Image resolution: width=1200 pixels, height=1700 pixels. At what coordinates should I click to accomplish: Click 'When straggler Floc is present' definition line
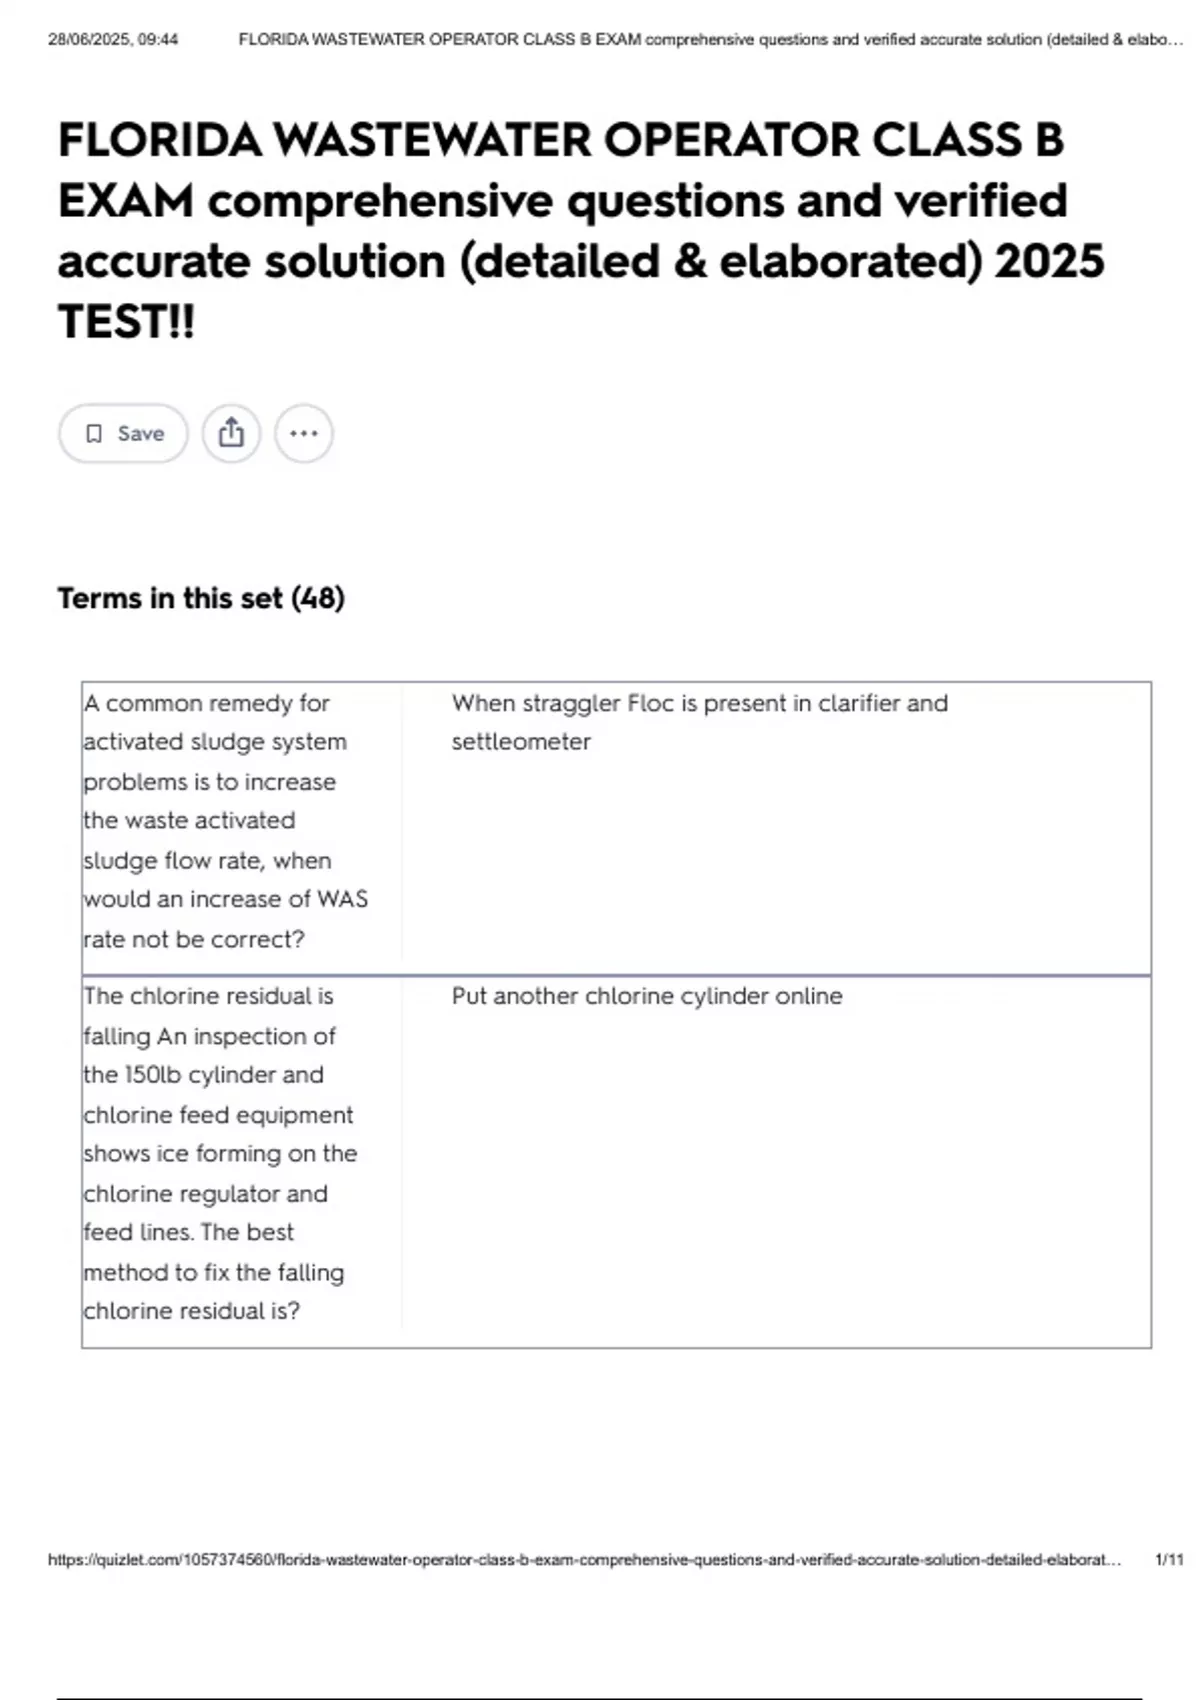pos(700,703)
